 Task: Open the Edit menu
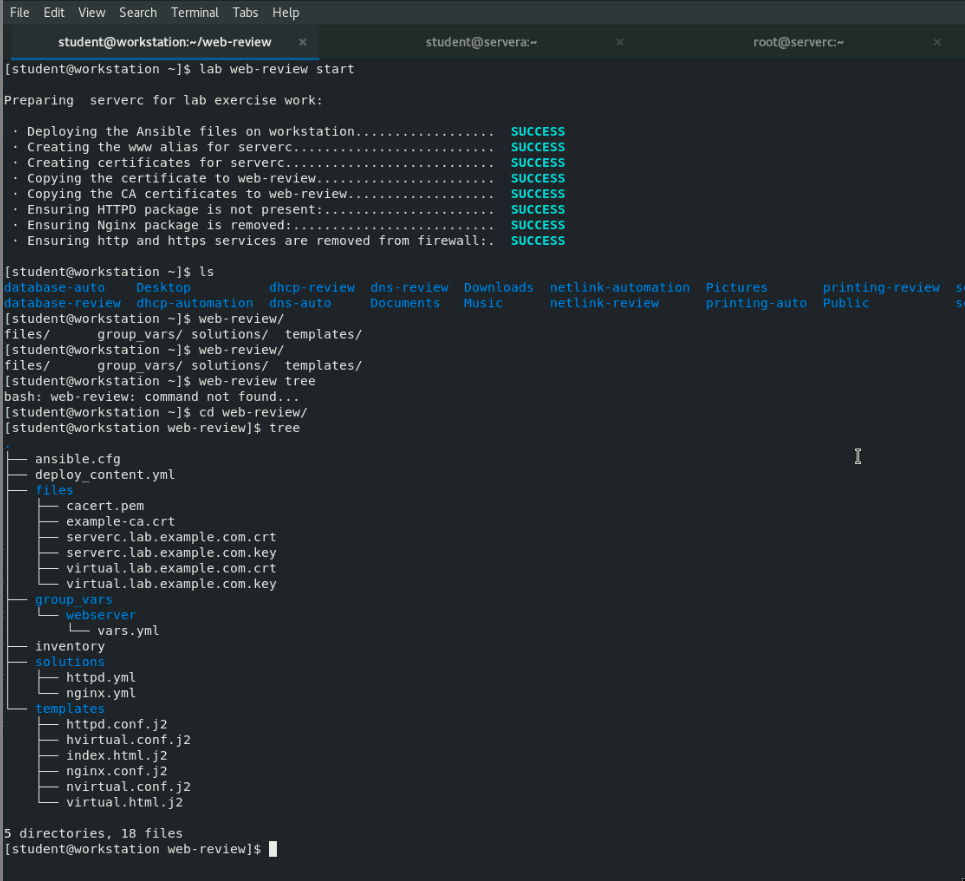click(x=54, y=12)
